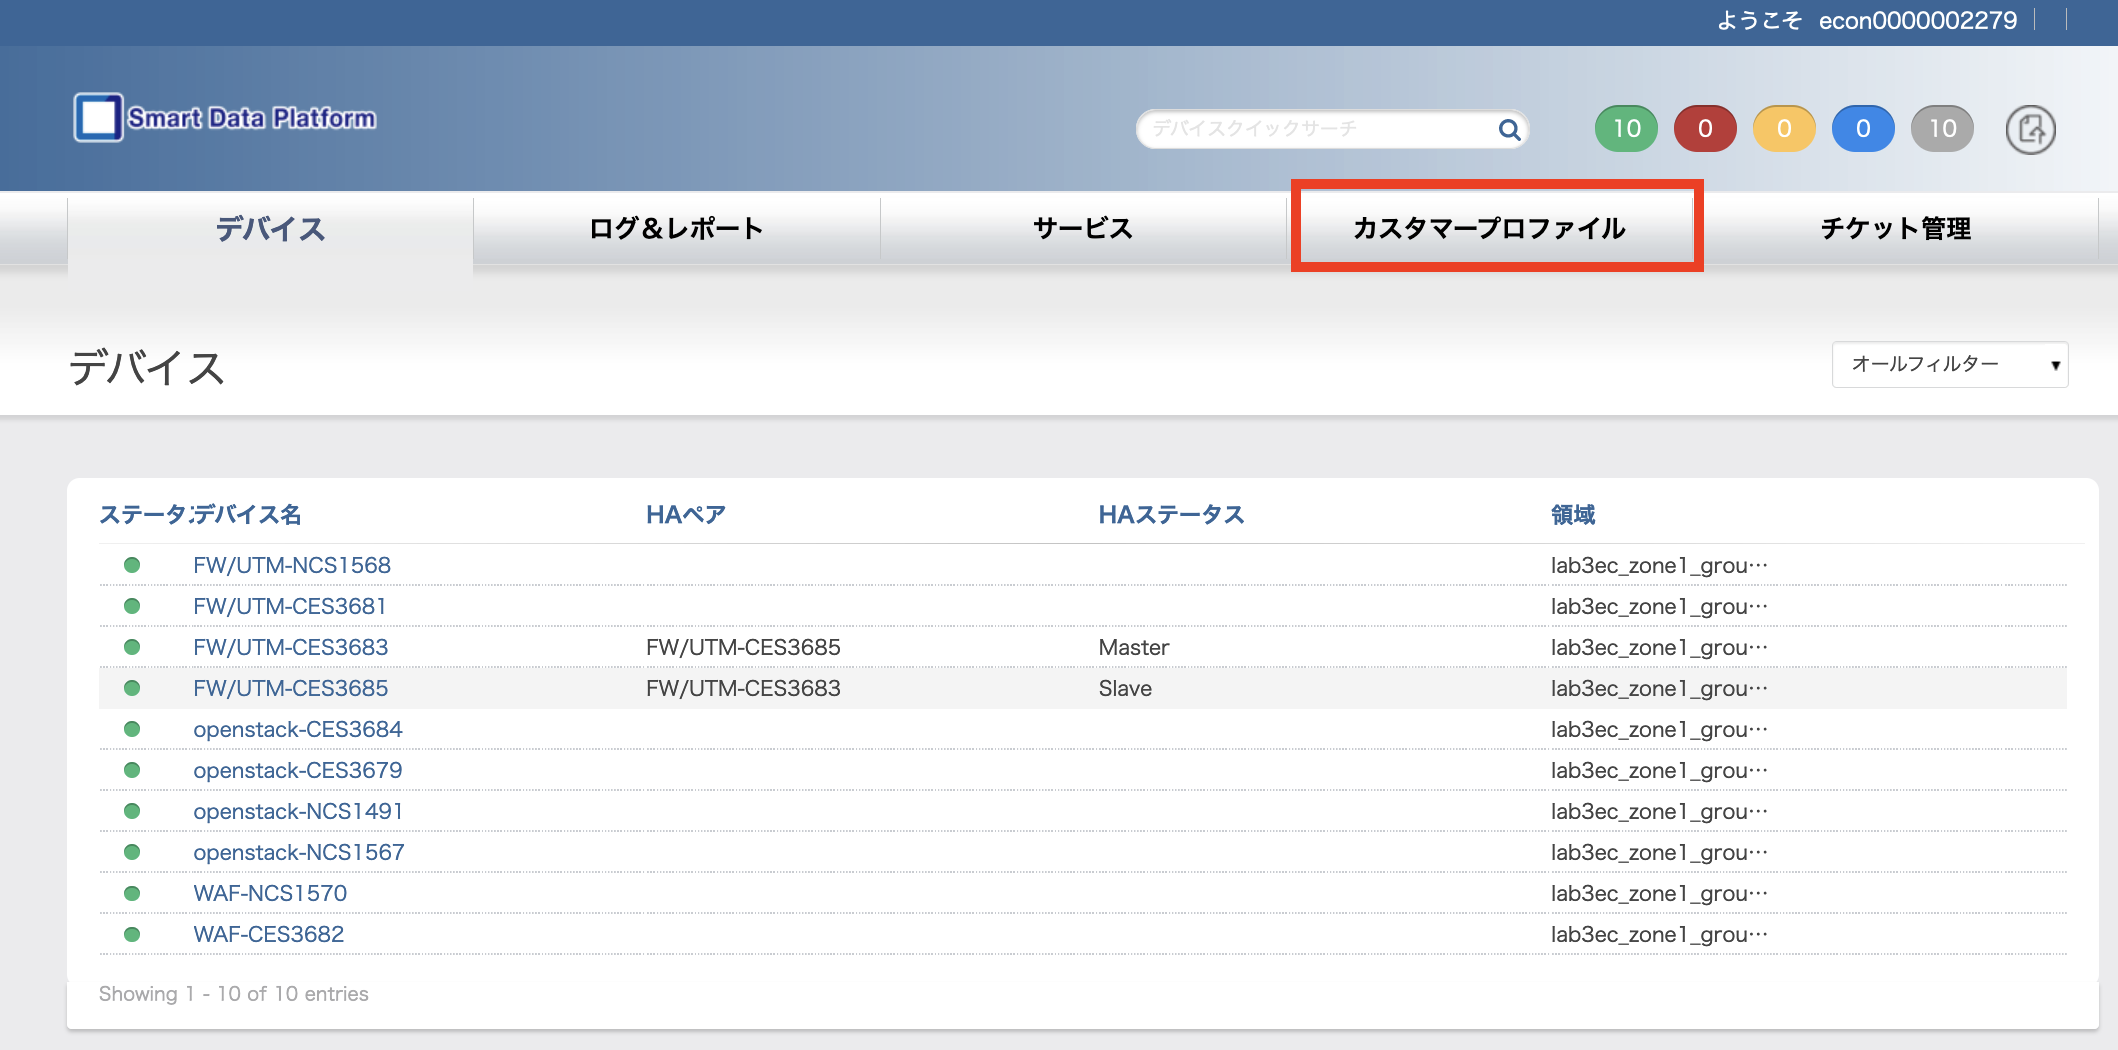Open device FW/UTM-NCS1568
Image resolution: width=2118 pixels, height=1050 pixels.
[x=292, y=565]
